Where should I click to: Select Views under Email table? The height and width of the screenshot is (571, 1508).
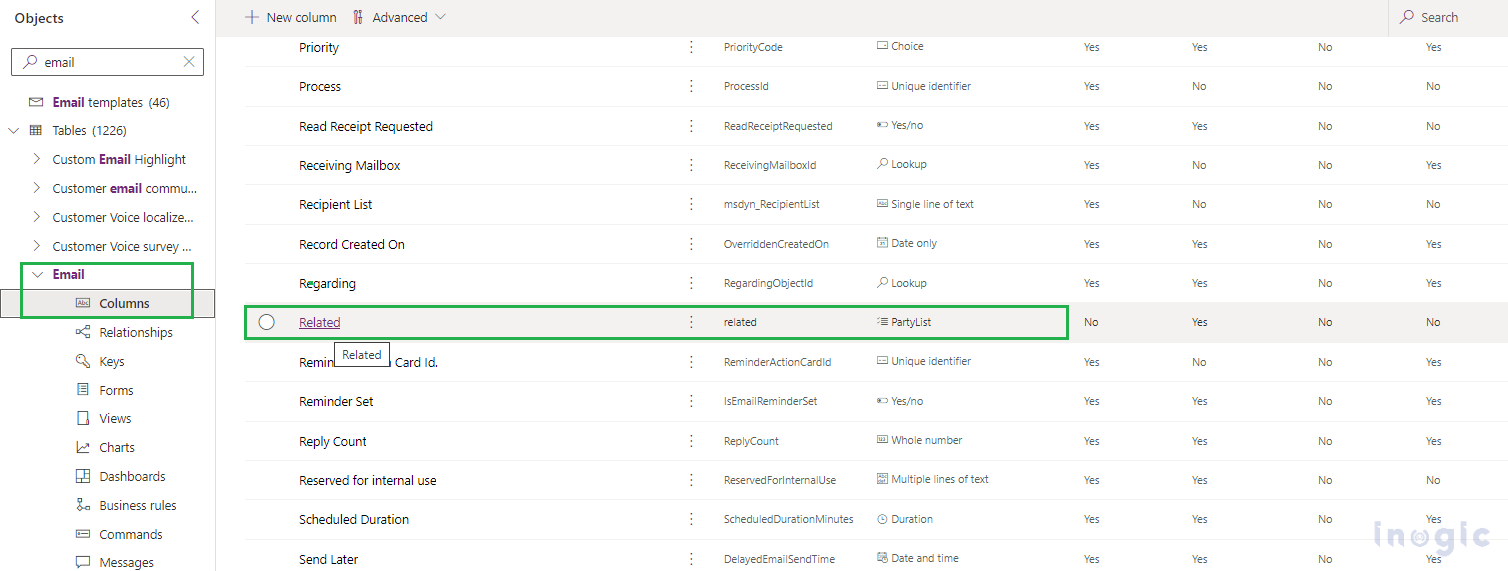coord(115,418)
